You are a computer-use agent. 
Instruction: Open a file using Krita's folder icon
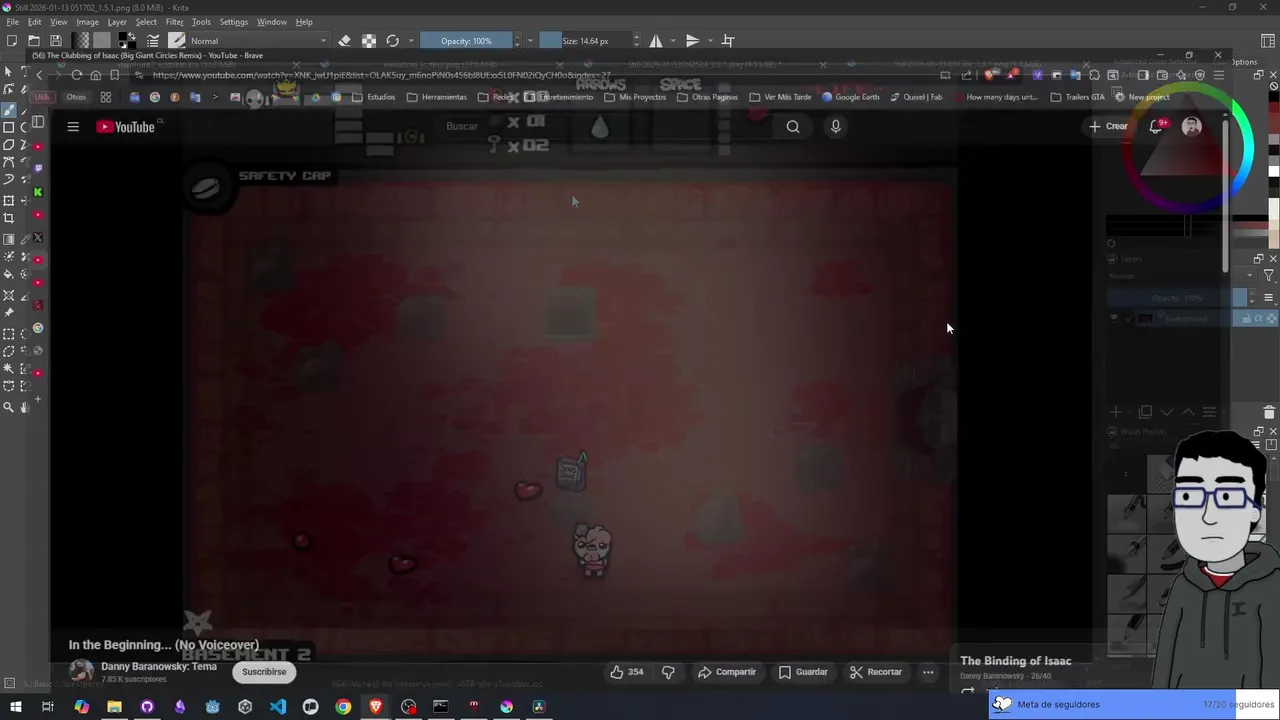[34, 41]
